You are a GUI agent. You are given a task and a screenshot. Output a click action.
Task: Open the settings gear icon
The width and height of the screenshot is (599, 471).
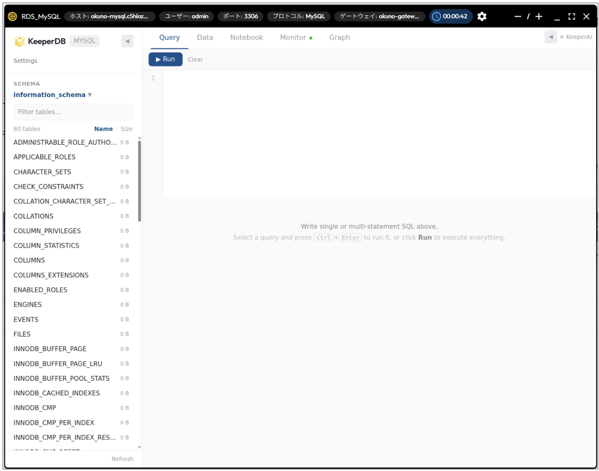[x=482, y=16]
